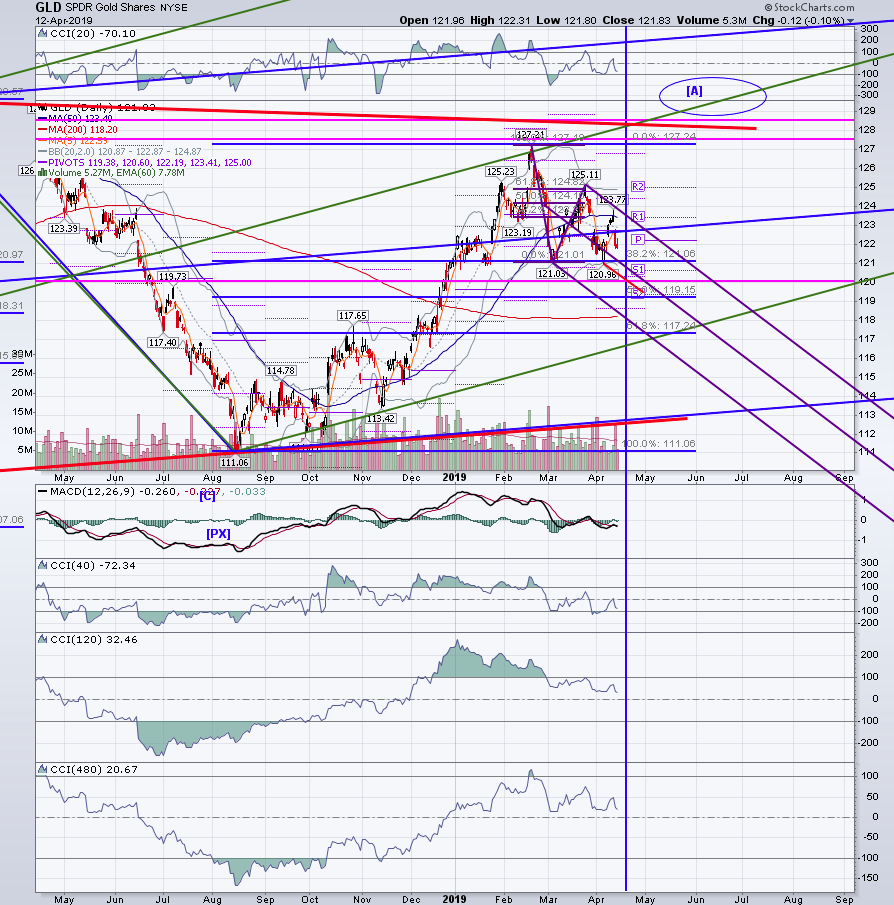The image size is (894, 905).
Task: Click the green Volume bars legend icon
Action: pyautogui.click(x=42, y=173)
